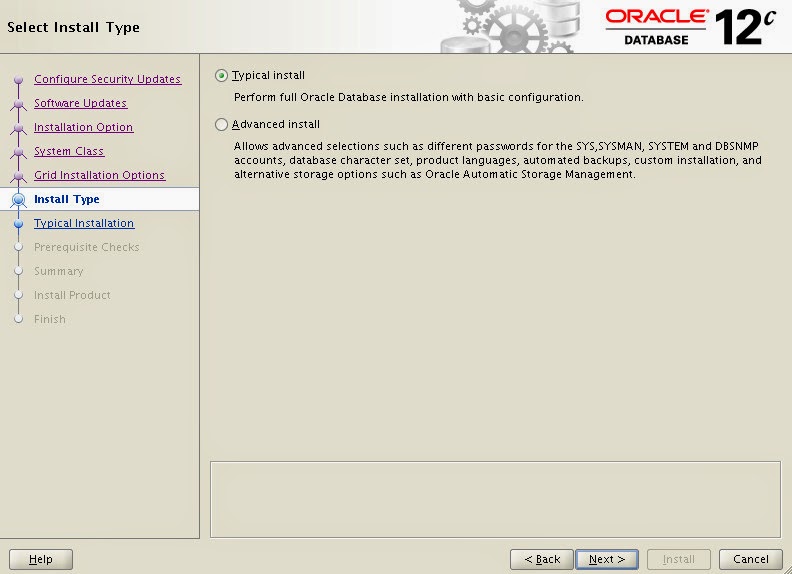Proceed with the Next button
This screenshot has height=574, width=792.
[x=607, y=559]
